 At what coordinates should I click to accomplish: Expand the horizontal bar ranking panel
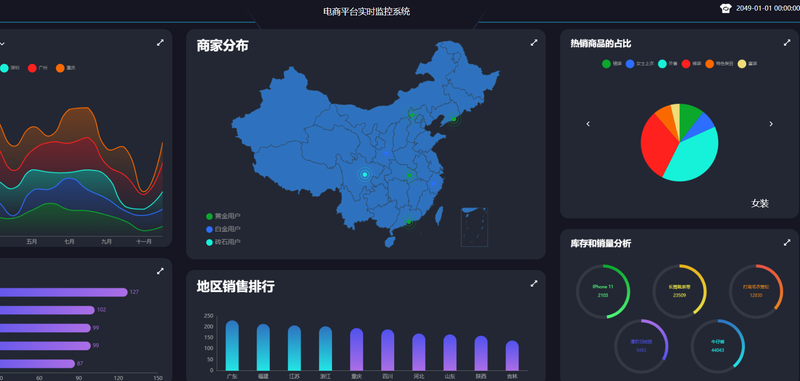point(160,271)
